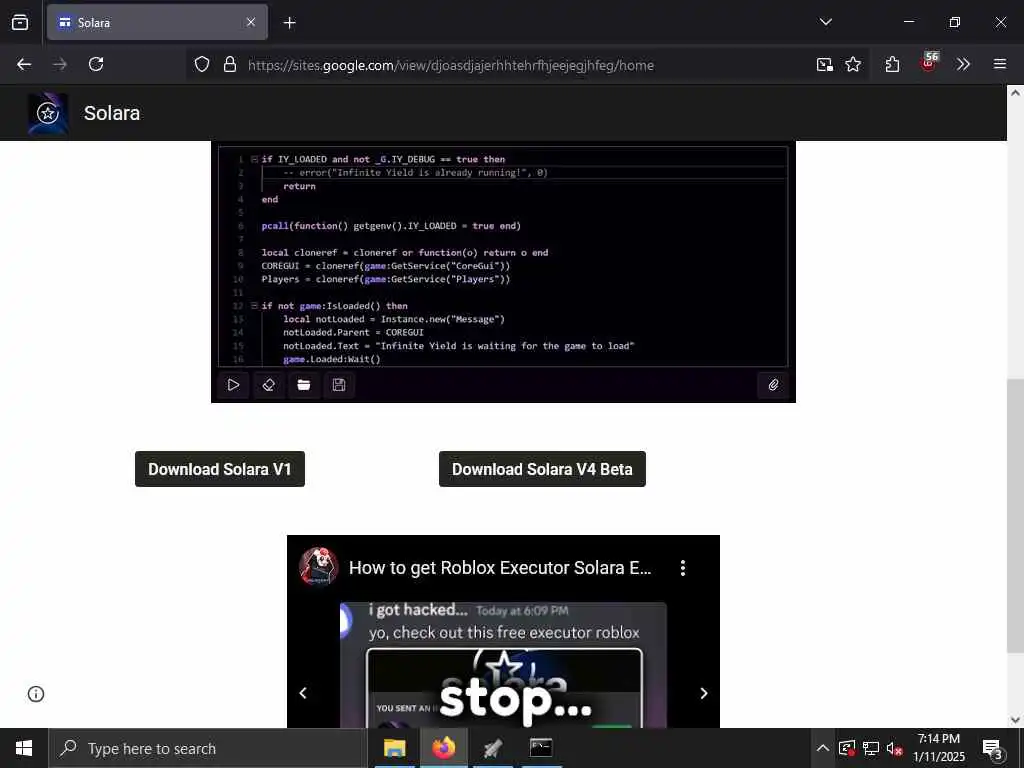Click the Firefox View icon in the tab bar

[x=20, y=22]
